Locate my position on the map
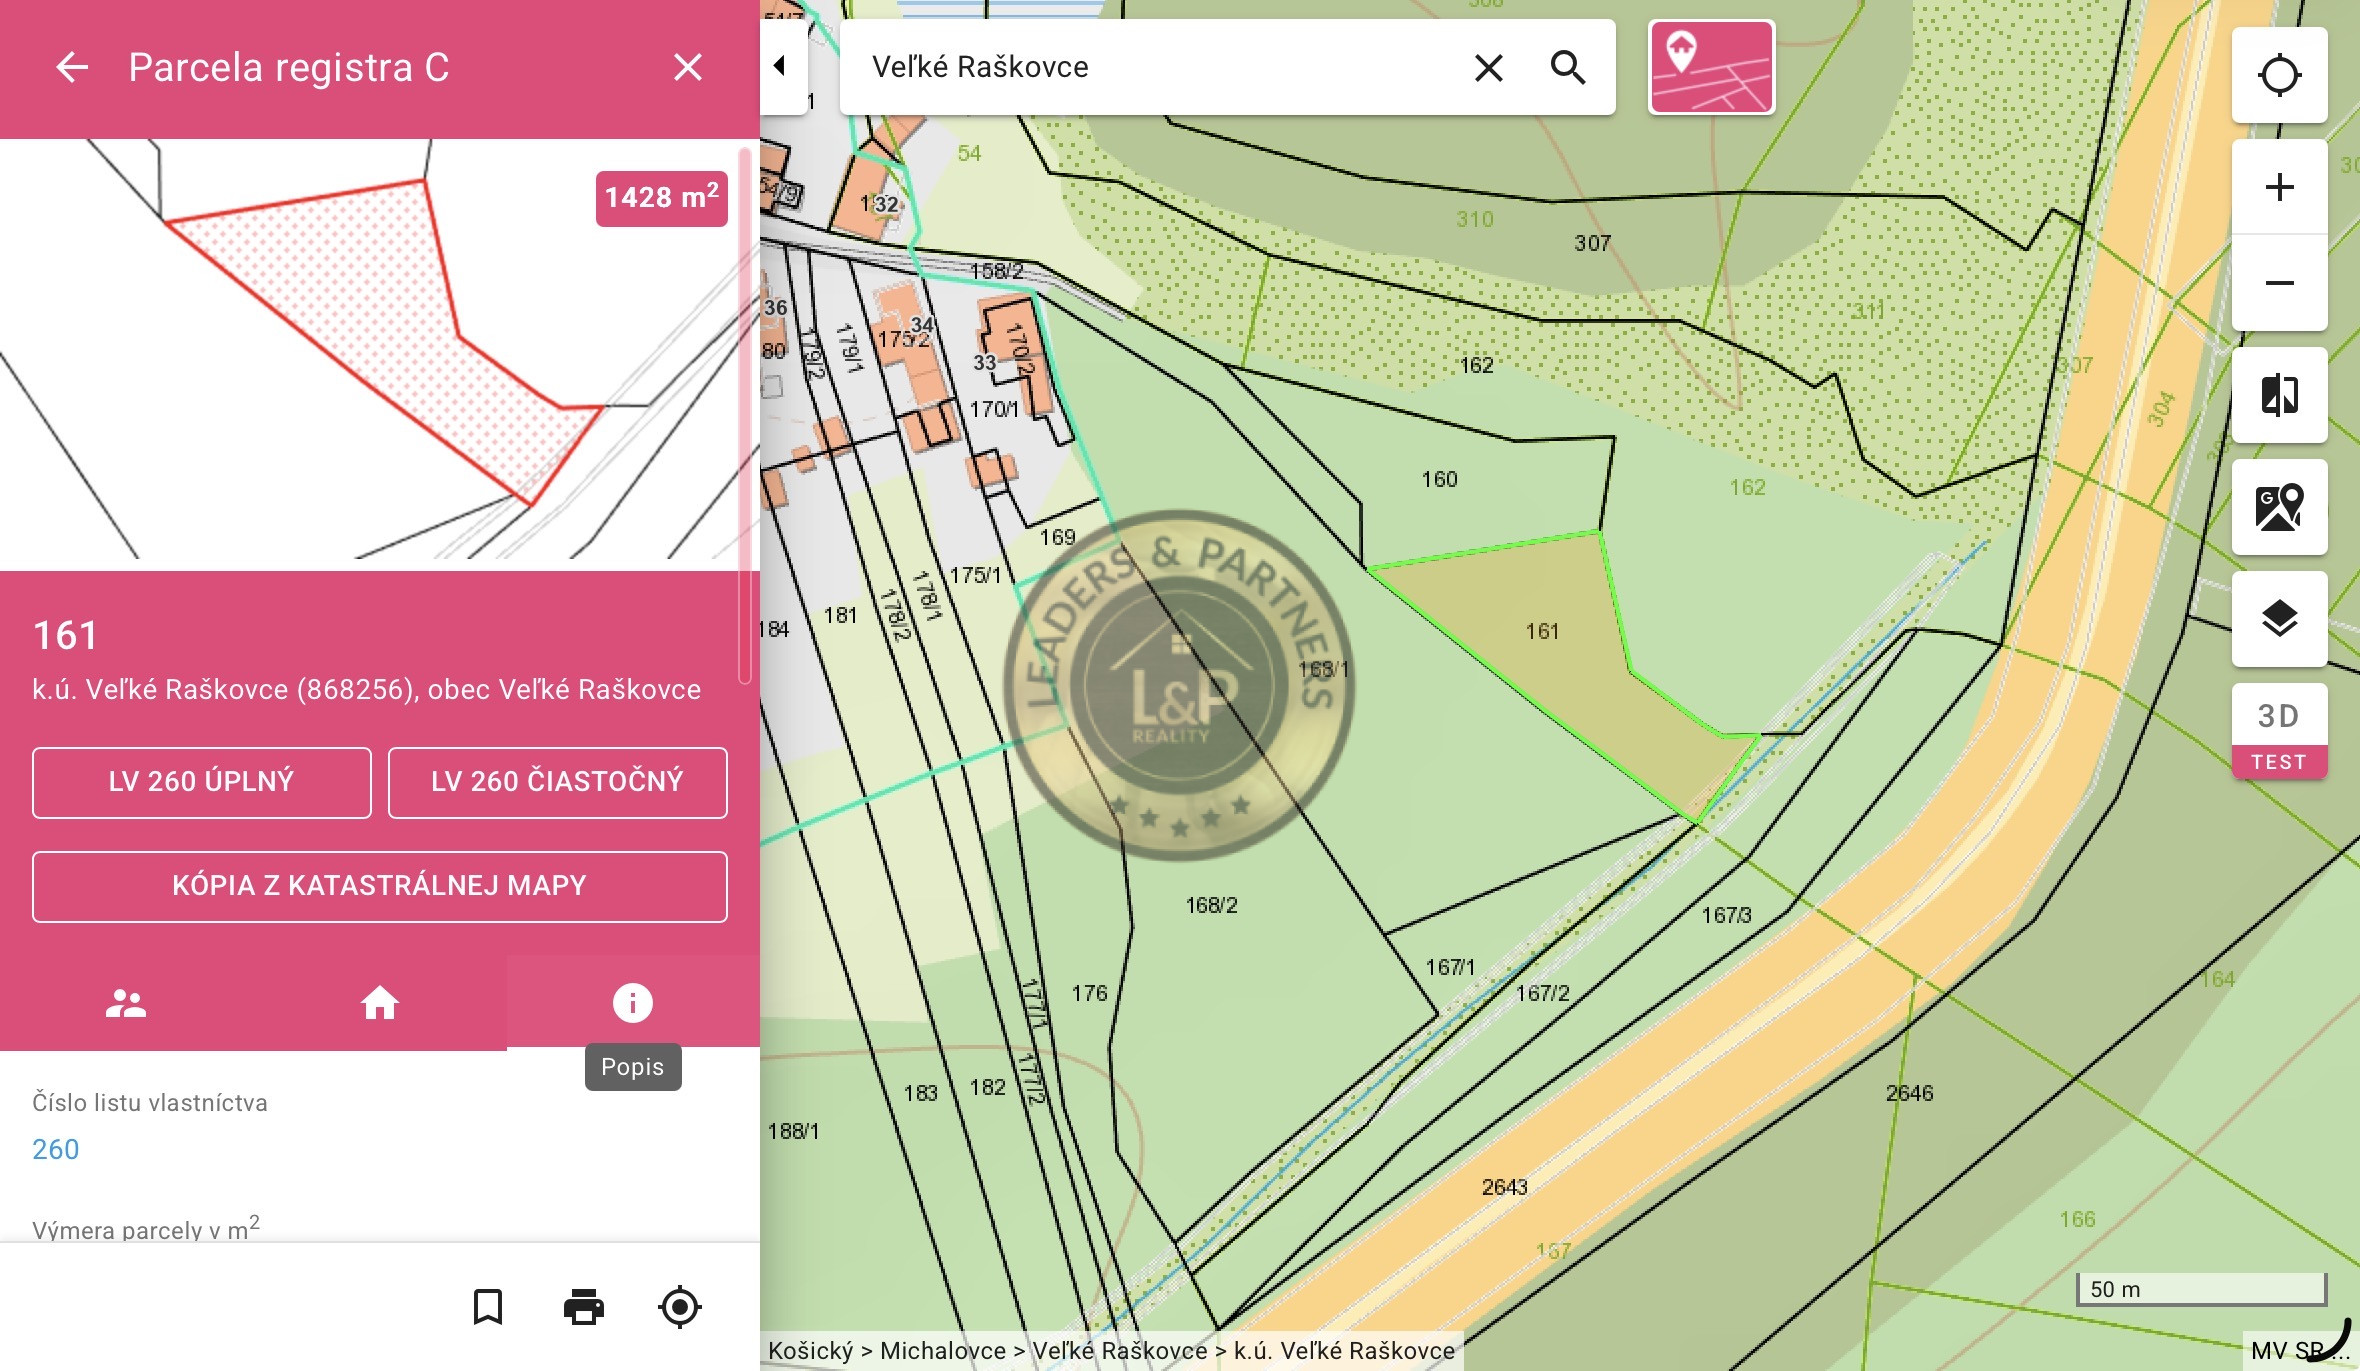Screen dimensions: 2360x1371 point(2279,75)
